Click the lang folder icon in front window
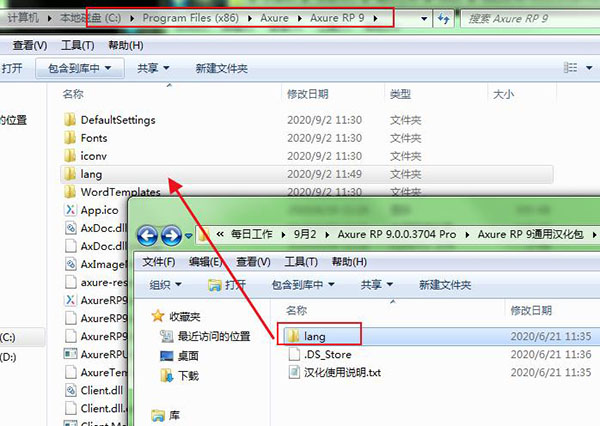Viewport: 600px width, 426px height. click(x=293, y=336)
